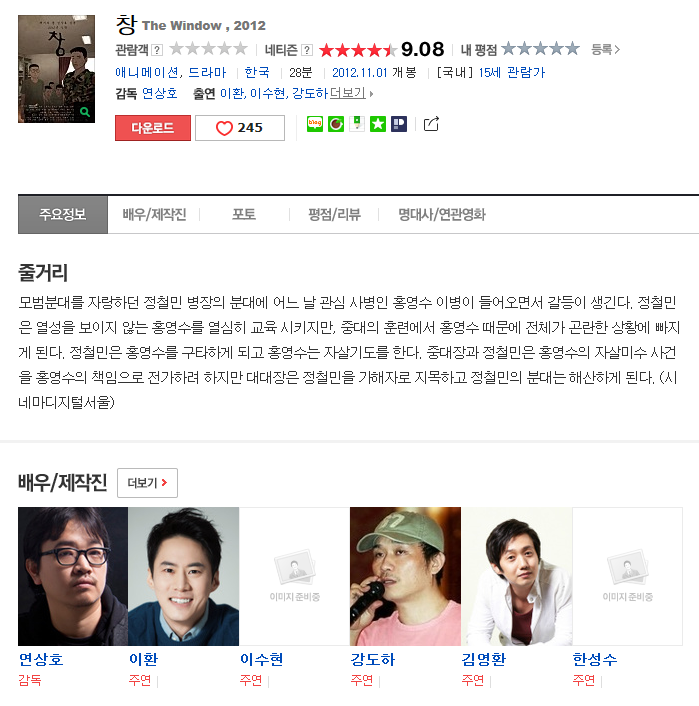Share with the navy Pholar icon
Screen dimensions: 699x706
click(x=399, y=124)
